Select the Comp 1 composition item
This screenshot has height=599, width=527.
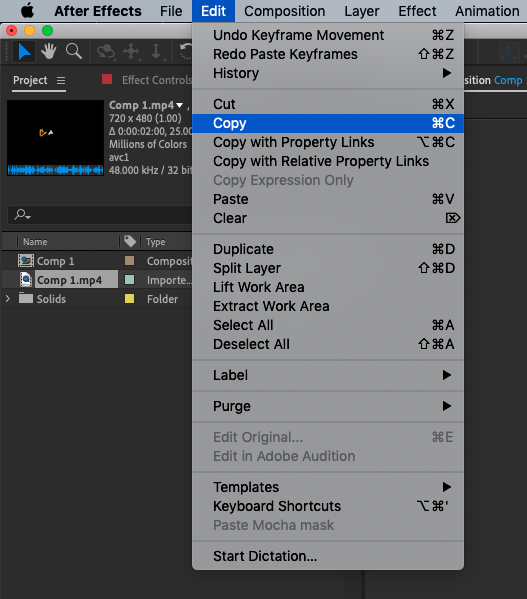coord(55,261)
